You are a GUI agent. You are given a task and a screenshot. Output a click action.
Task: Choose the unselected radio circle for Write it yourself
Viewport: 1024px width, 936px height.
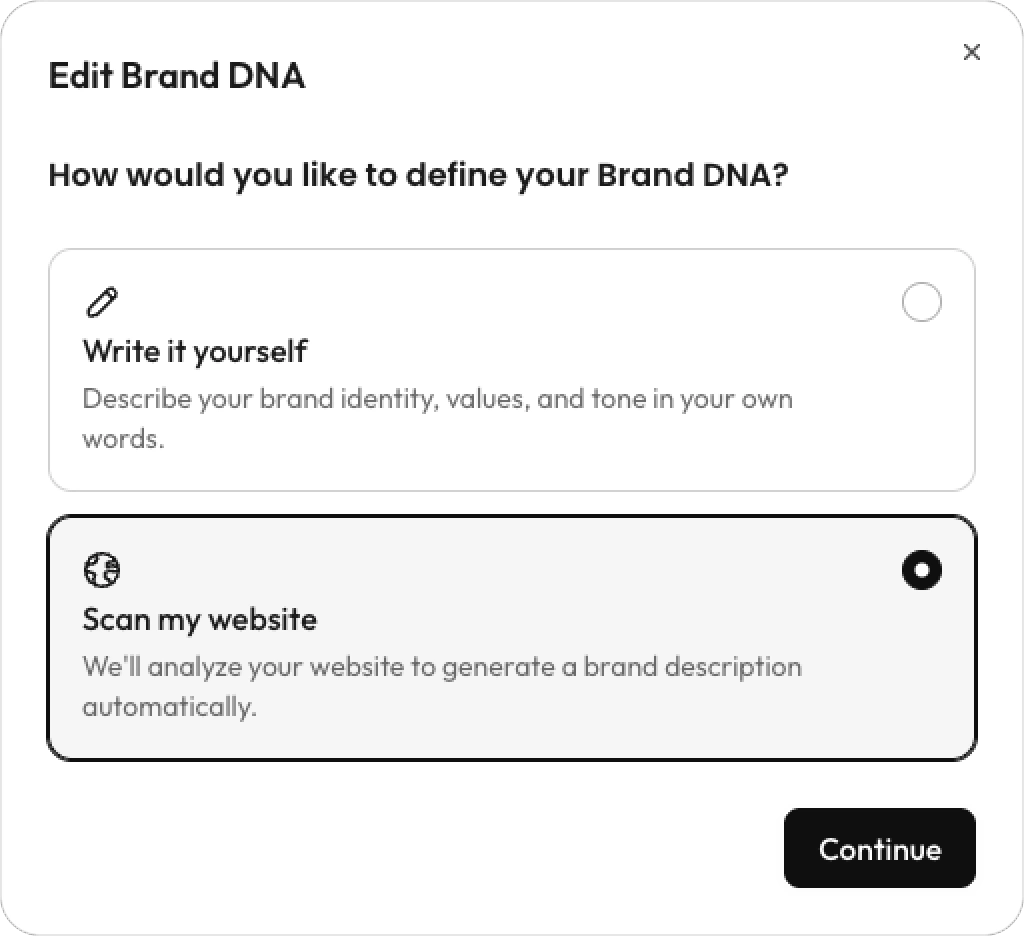click(x=921, y=302)
